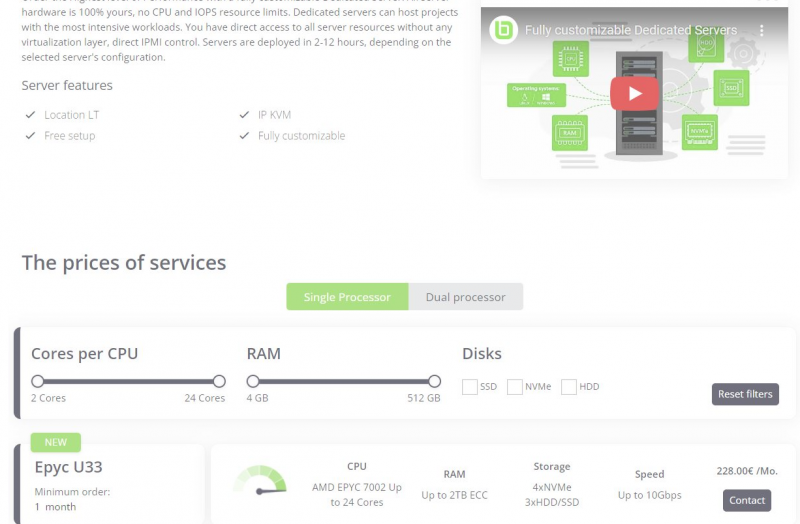Image resolution: width=800 pixels, height=524 pixels.
Task: Tick the NVMe disk filter checkbox
Action: (x=514, y=387)
